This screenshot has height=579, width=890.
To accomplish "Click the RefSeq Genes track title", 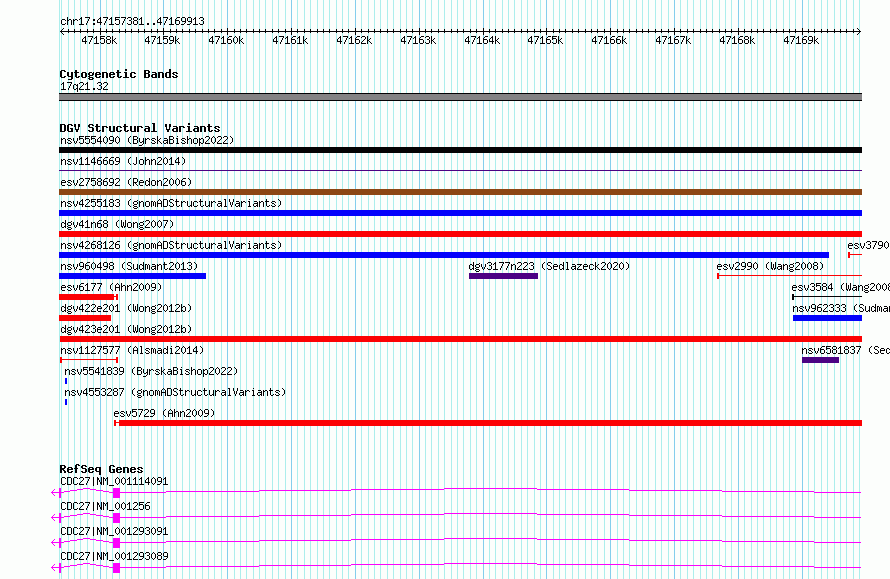I will click(x=101, y=469).
